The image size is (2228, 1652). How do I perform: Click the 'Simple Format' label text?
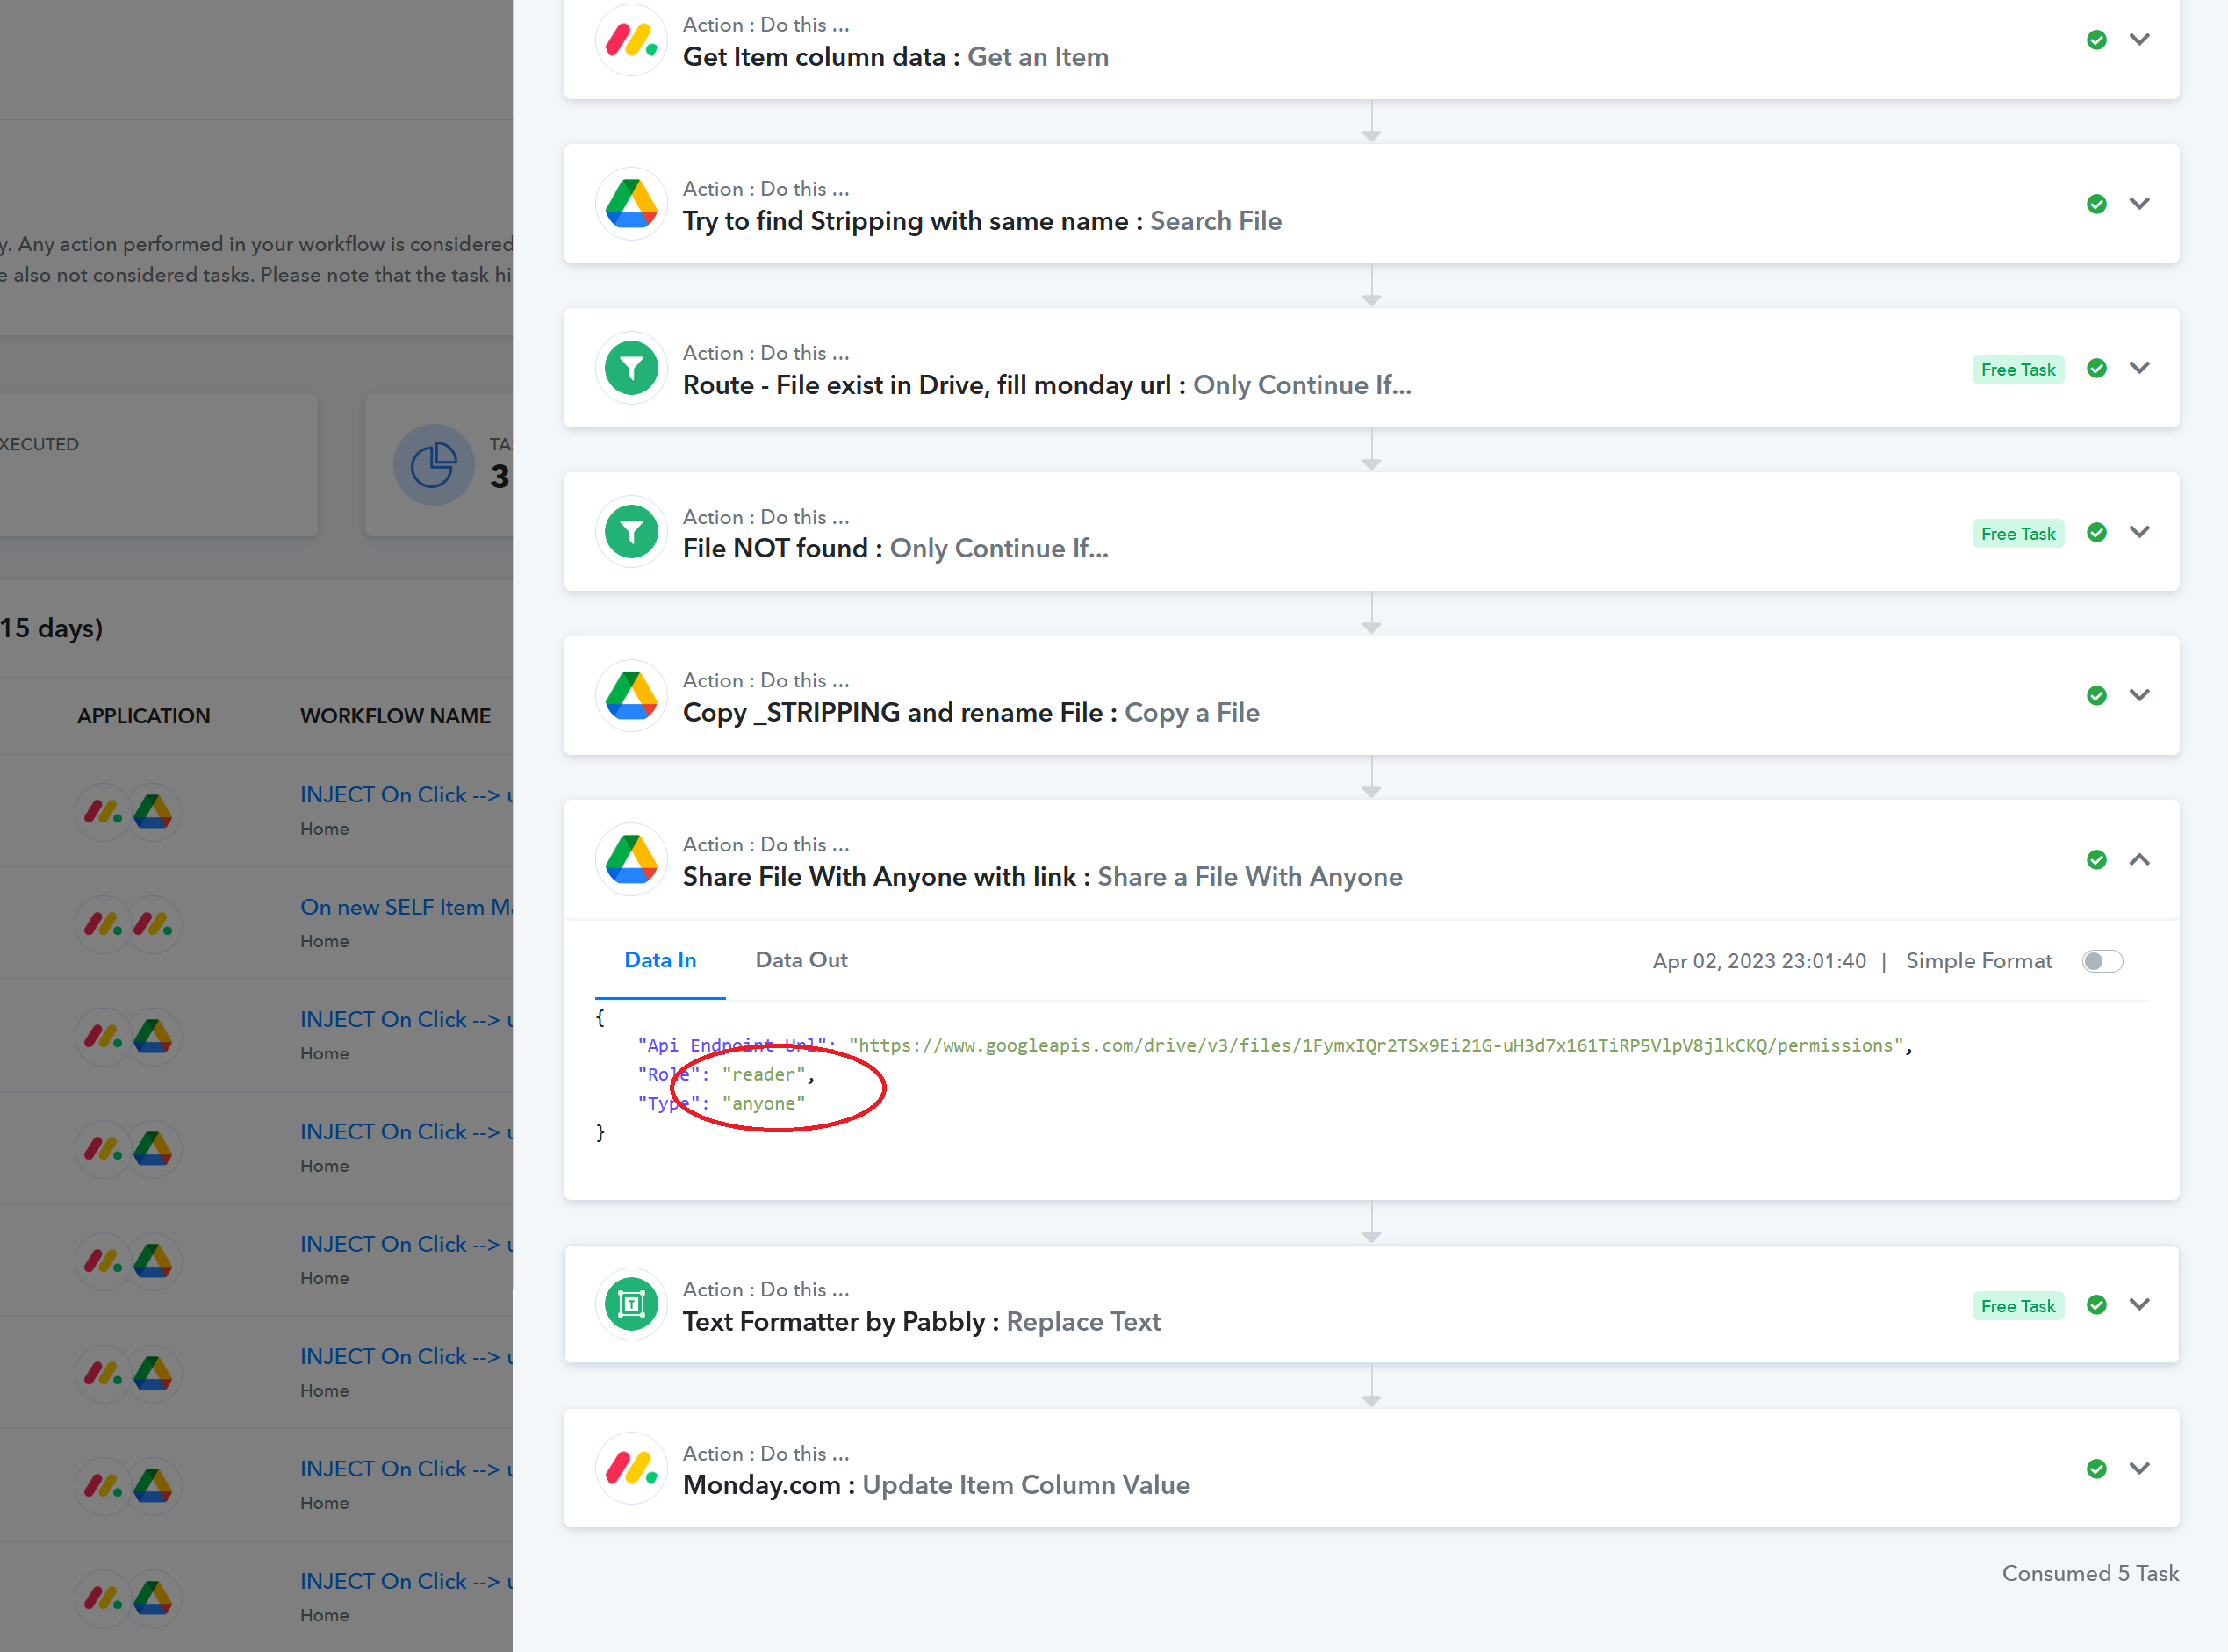(1979, 961)
